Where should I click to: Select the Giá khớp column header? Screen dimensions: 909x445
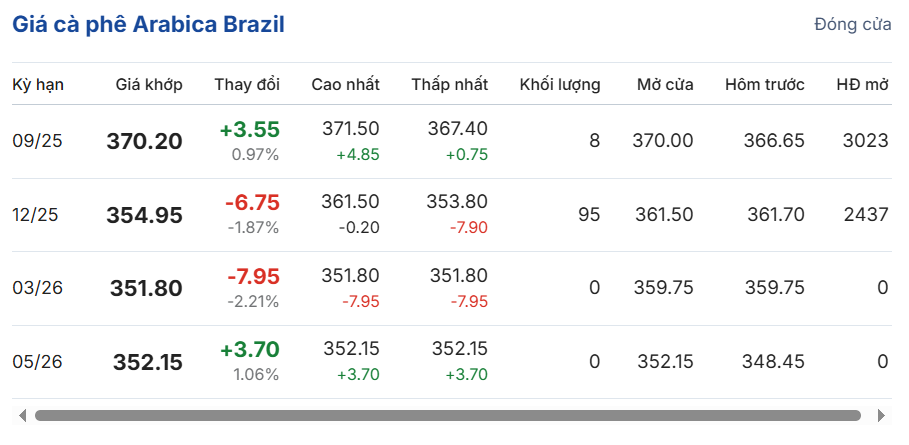tap(149, 85)
